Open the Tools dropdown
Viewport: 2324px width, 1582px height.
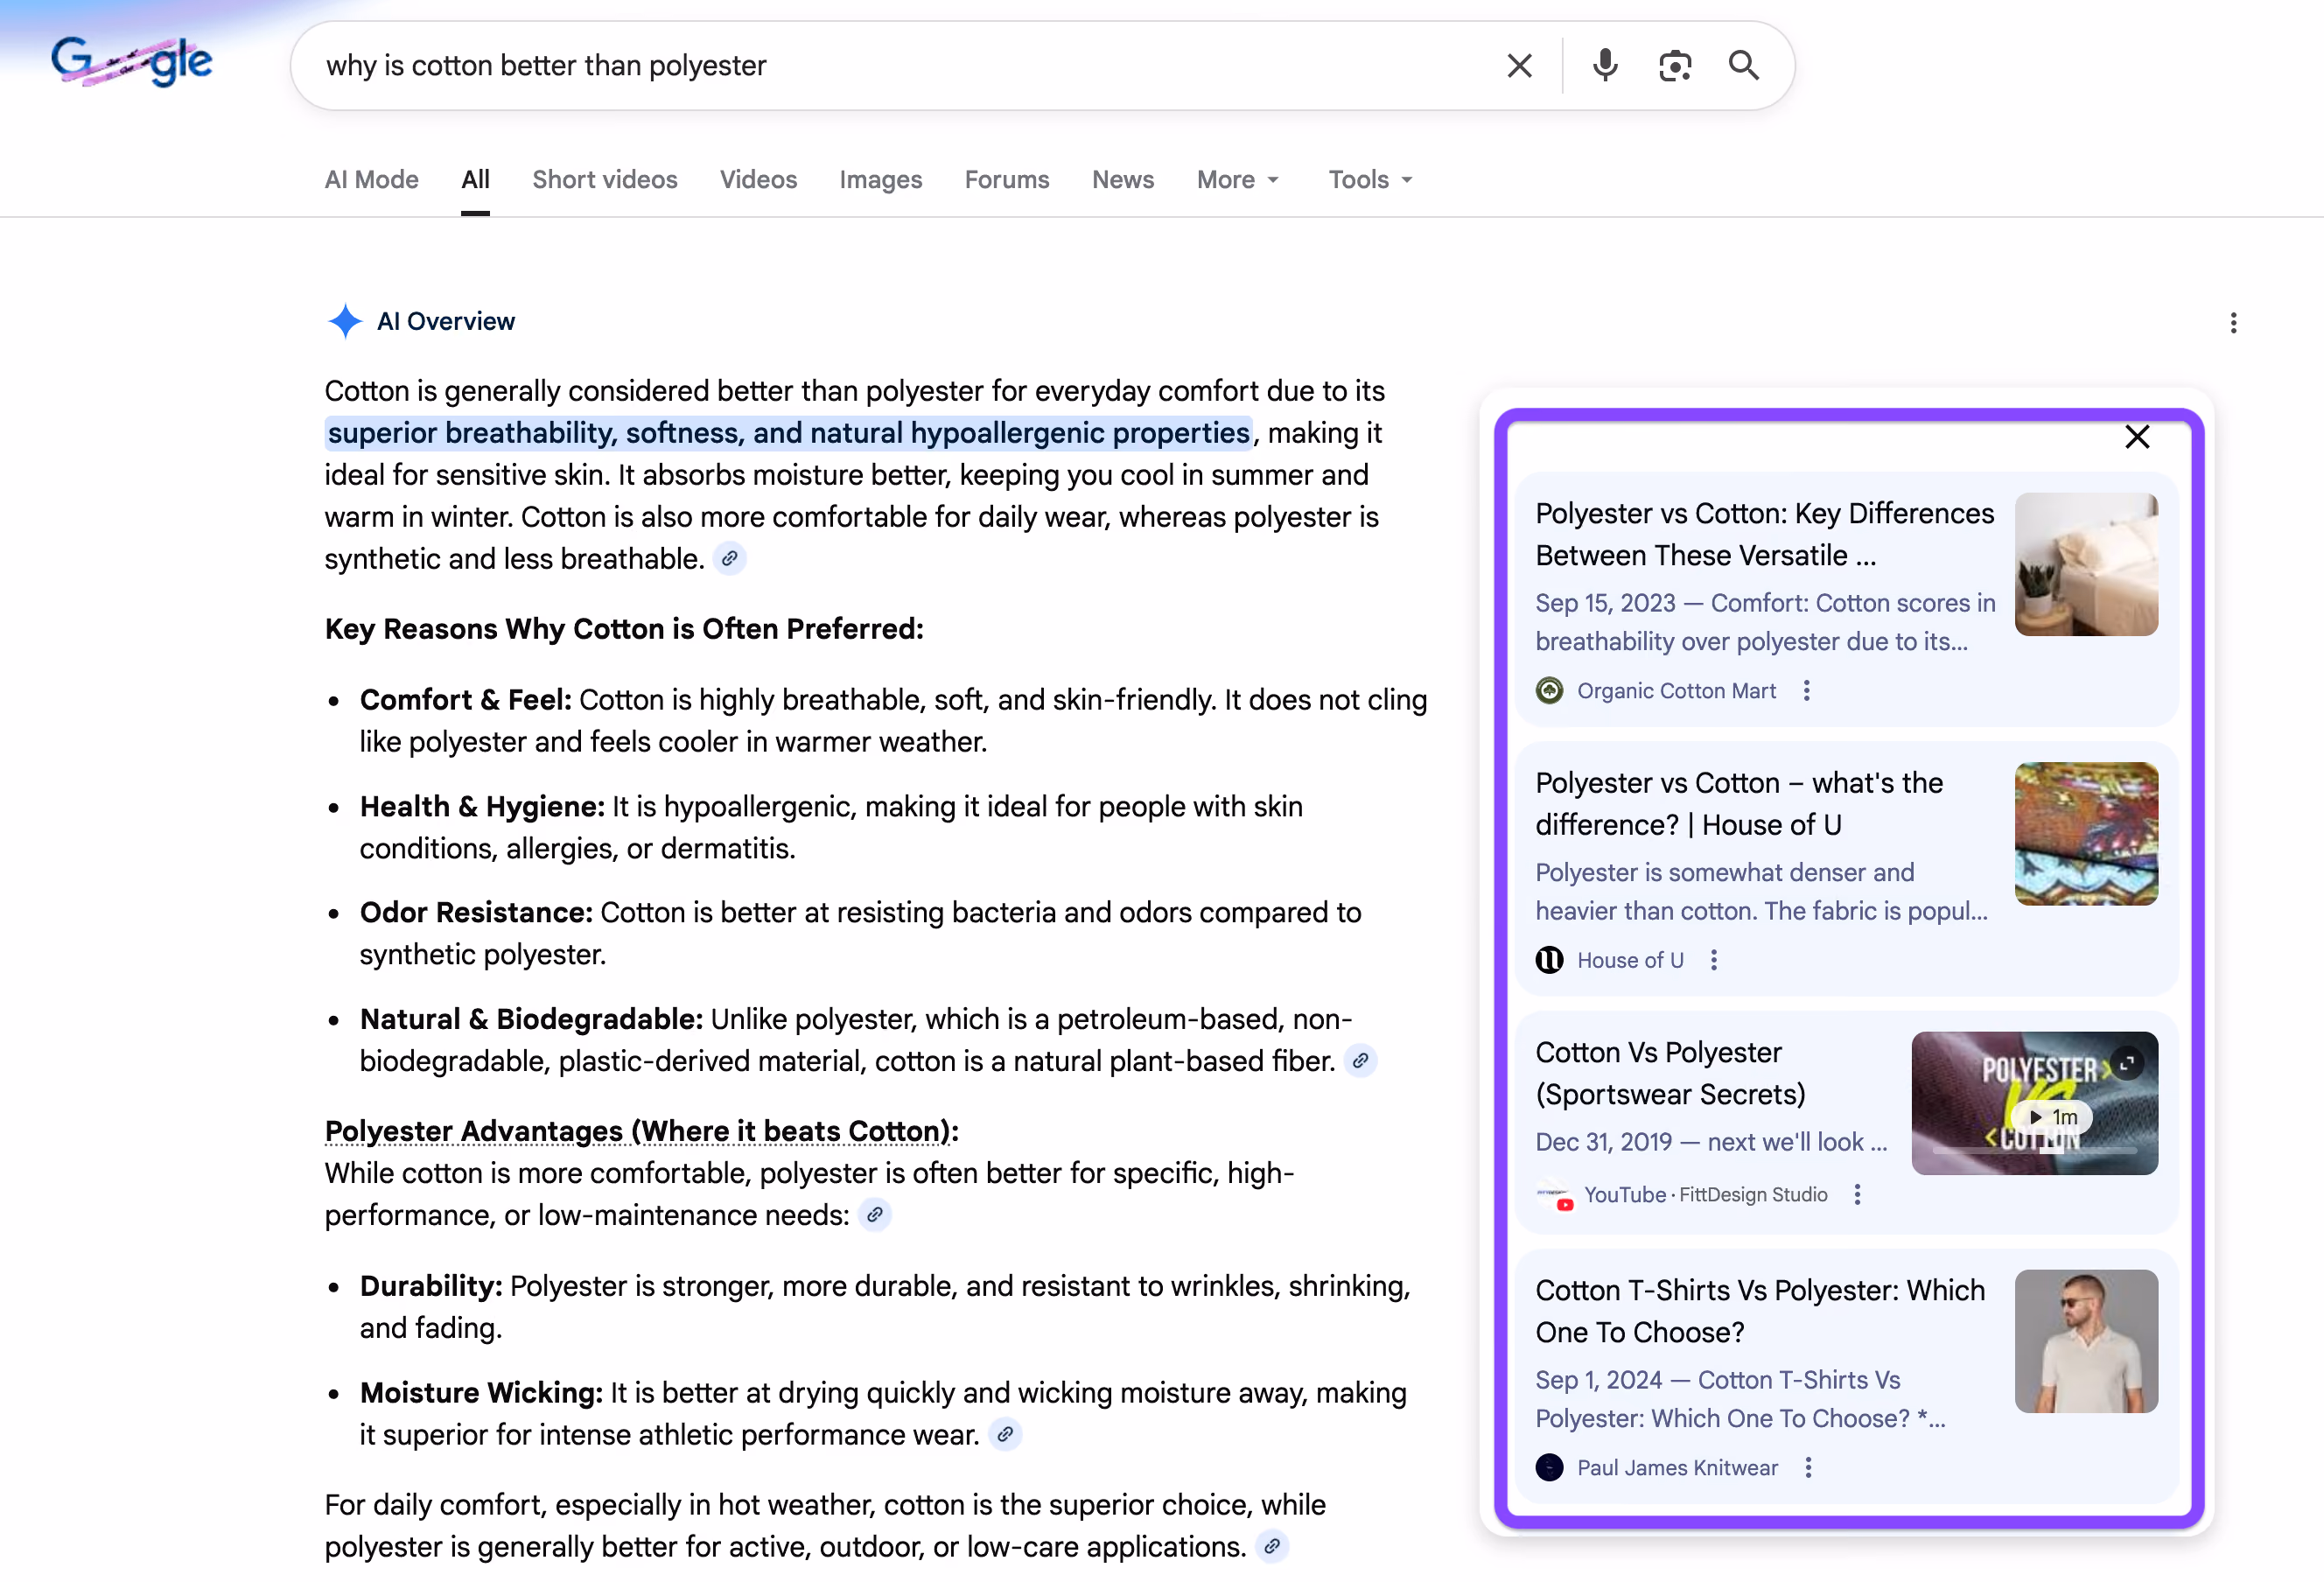pos(1370,180)
